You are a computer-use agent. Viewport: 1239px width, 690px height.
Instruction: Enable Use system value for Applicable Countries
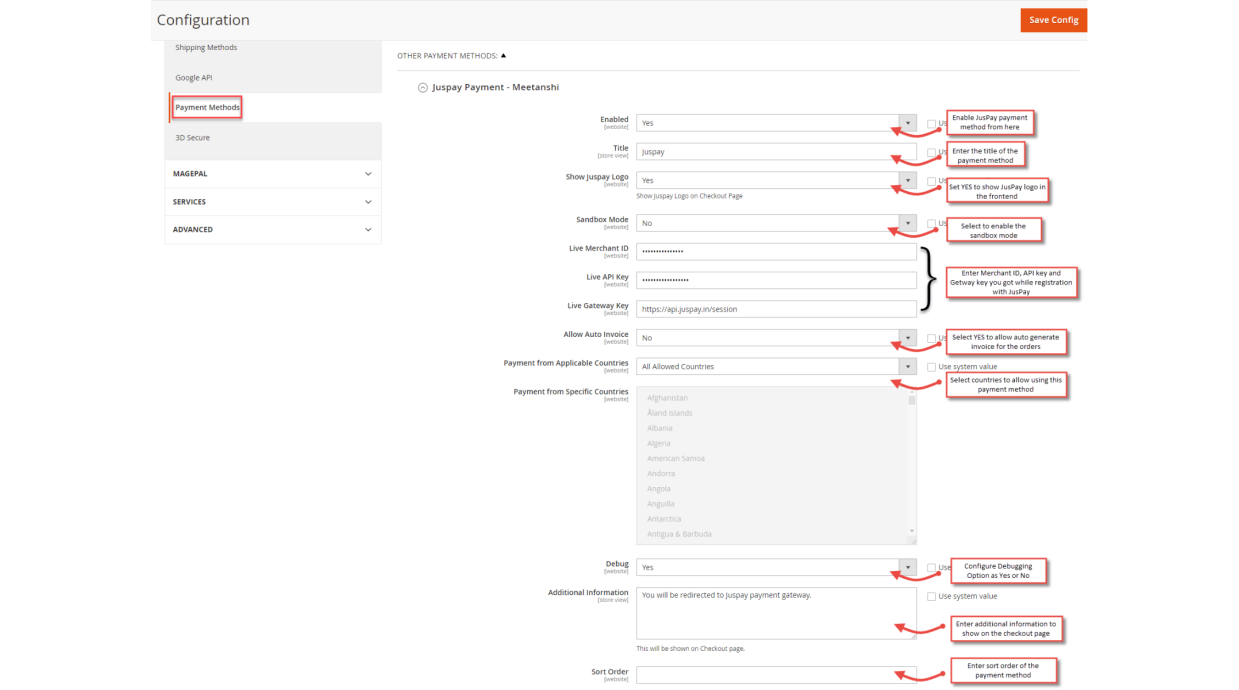[x=931, y=367]
